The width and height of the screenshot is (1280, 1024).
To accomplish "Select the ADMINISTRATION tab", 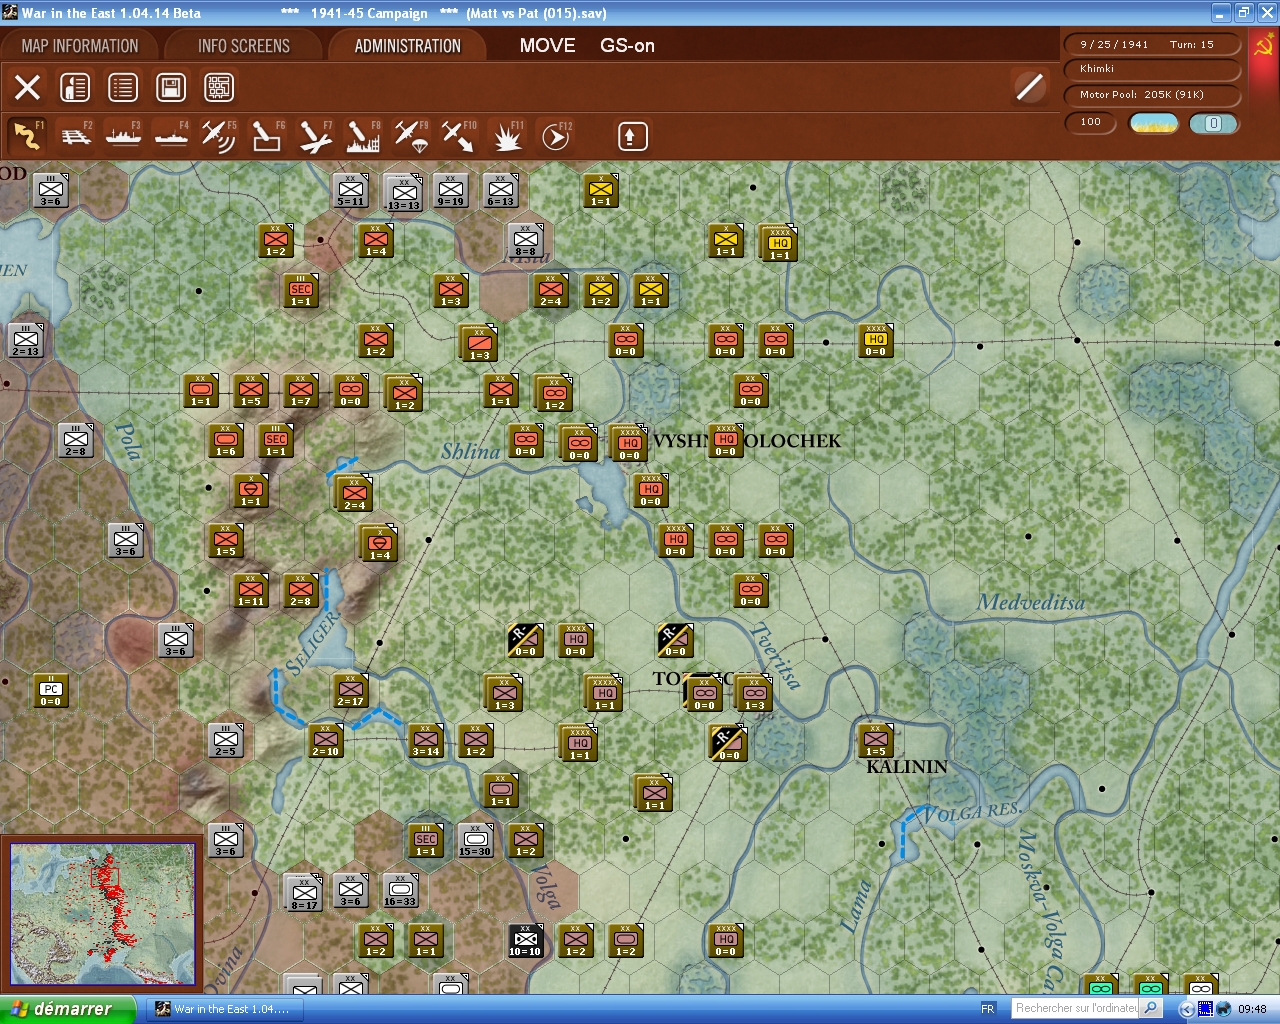I will (408, 46).
